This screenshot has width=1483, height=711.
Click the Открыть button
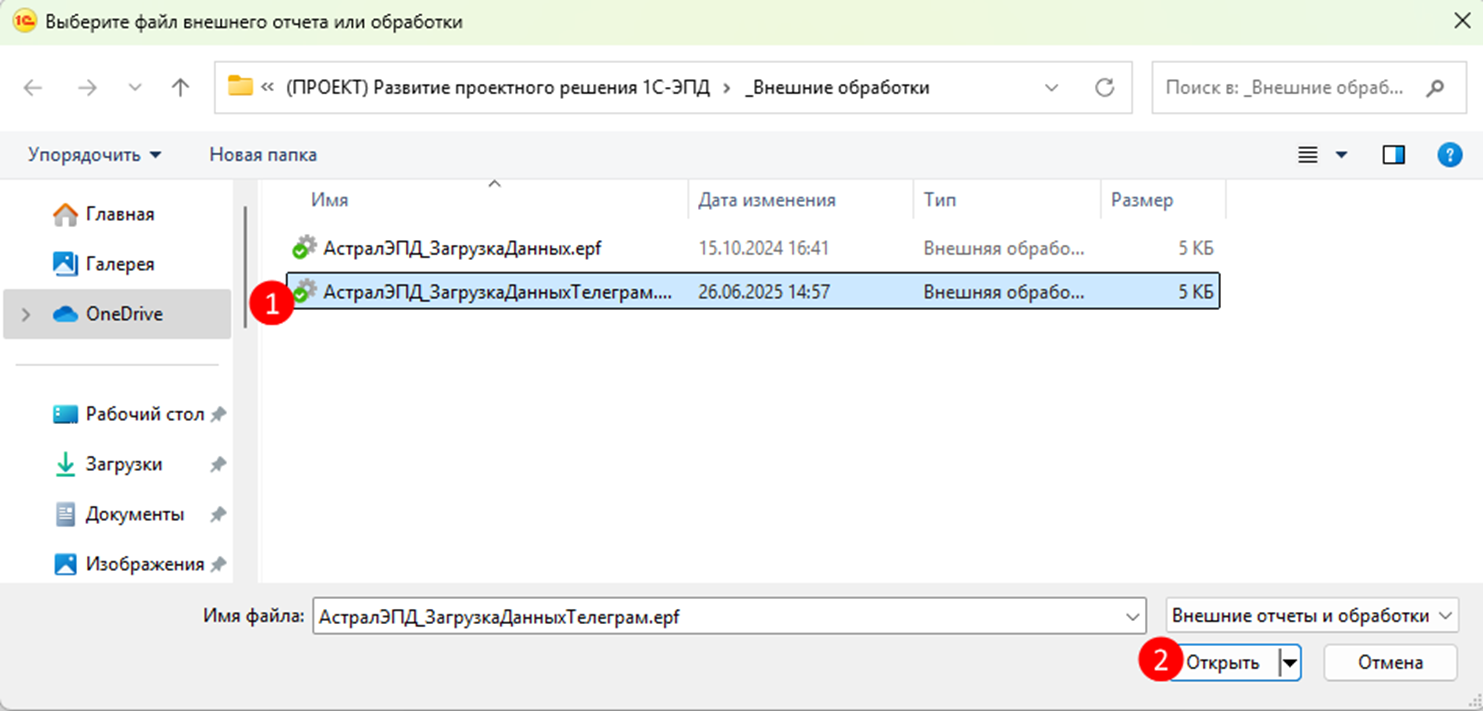pyautogui.click(x=1223, y=662)
